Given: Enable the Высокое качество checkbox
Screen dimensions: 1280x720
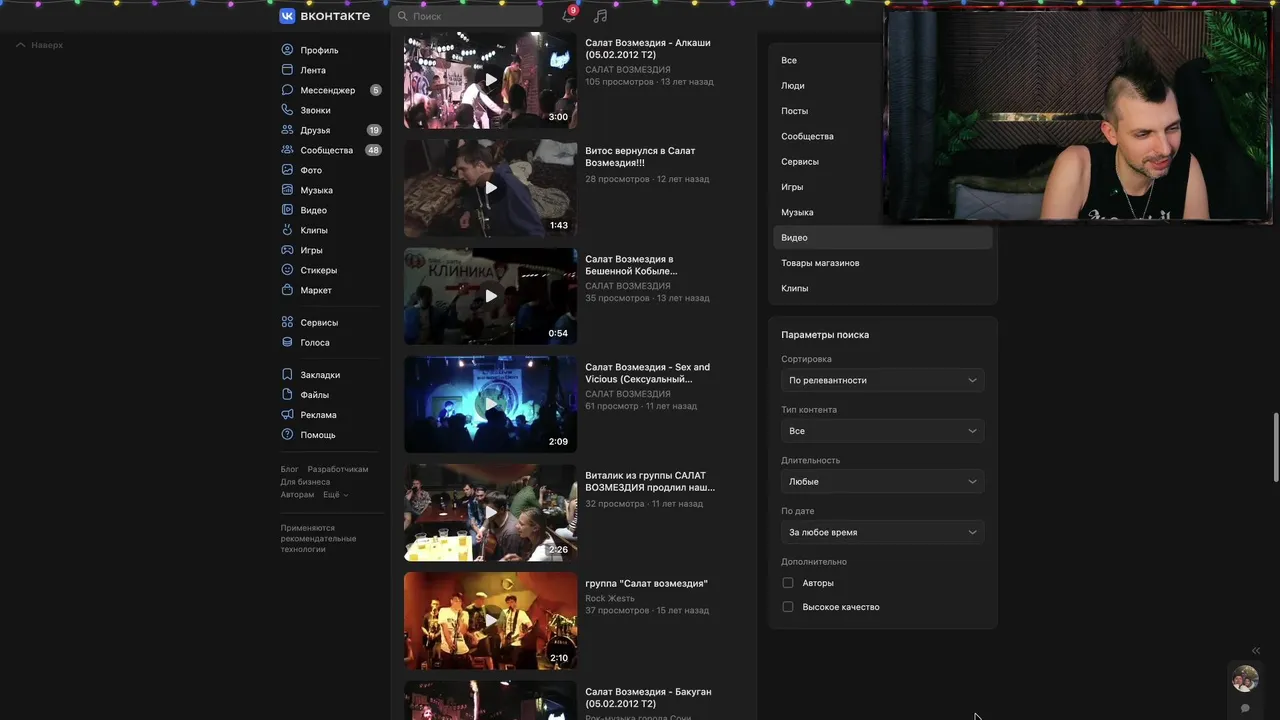Looking at the screenshot, I should (x=788, y=607).
